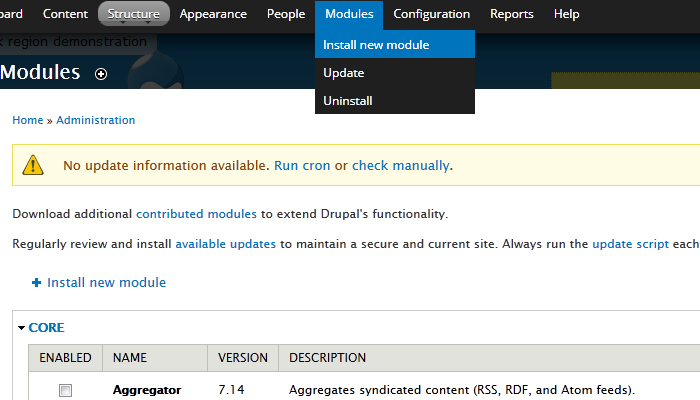Click the NAME column header
This screenshot has height=400, width=700.
(x=155, y=358)
